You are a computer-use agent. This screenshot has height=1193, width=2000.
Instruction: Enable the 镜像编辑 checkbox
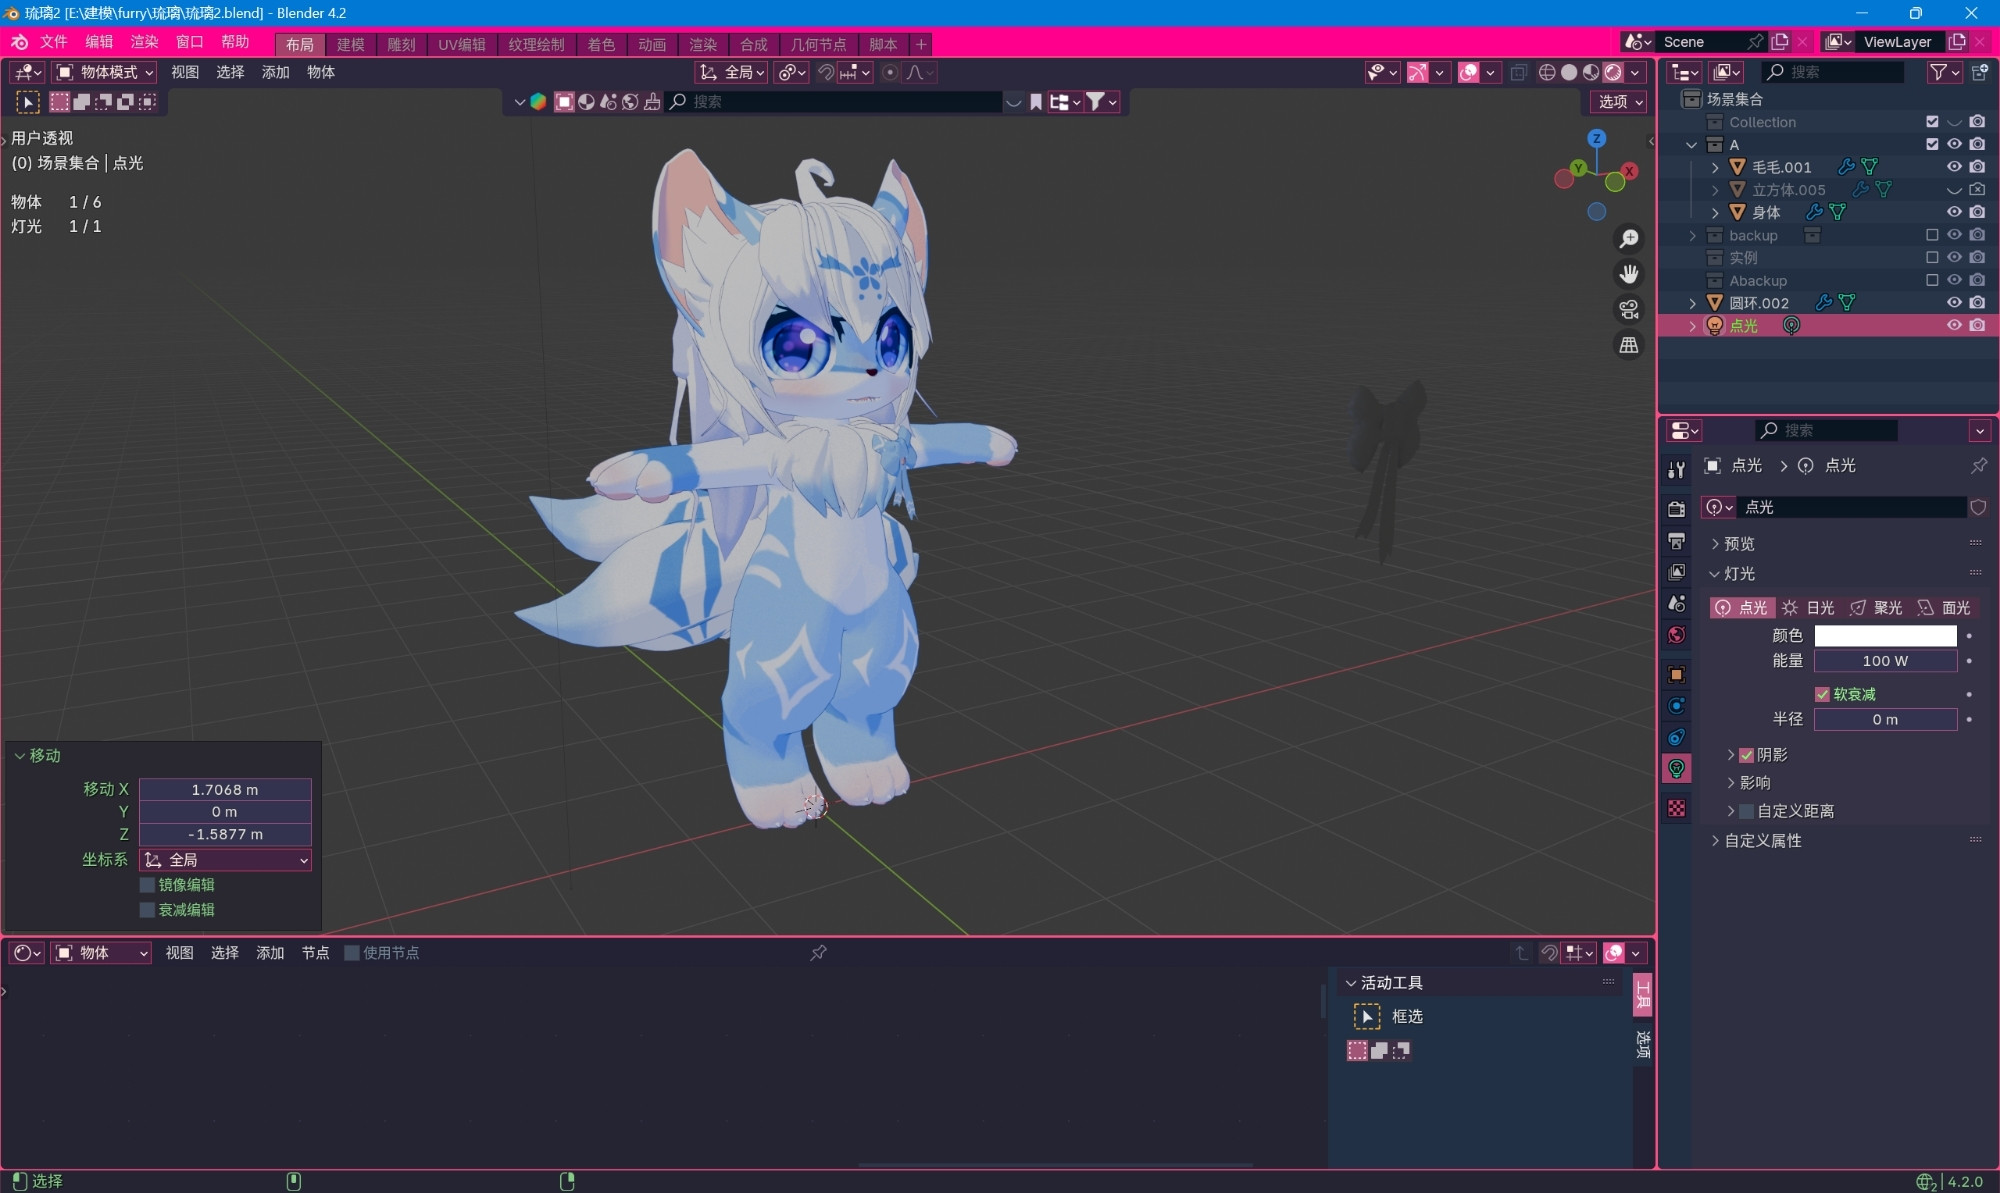coord(148,885)
